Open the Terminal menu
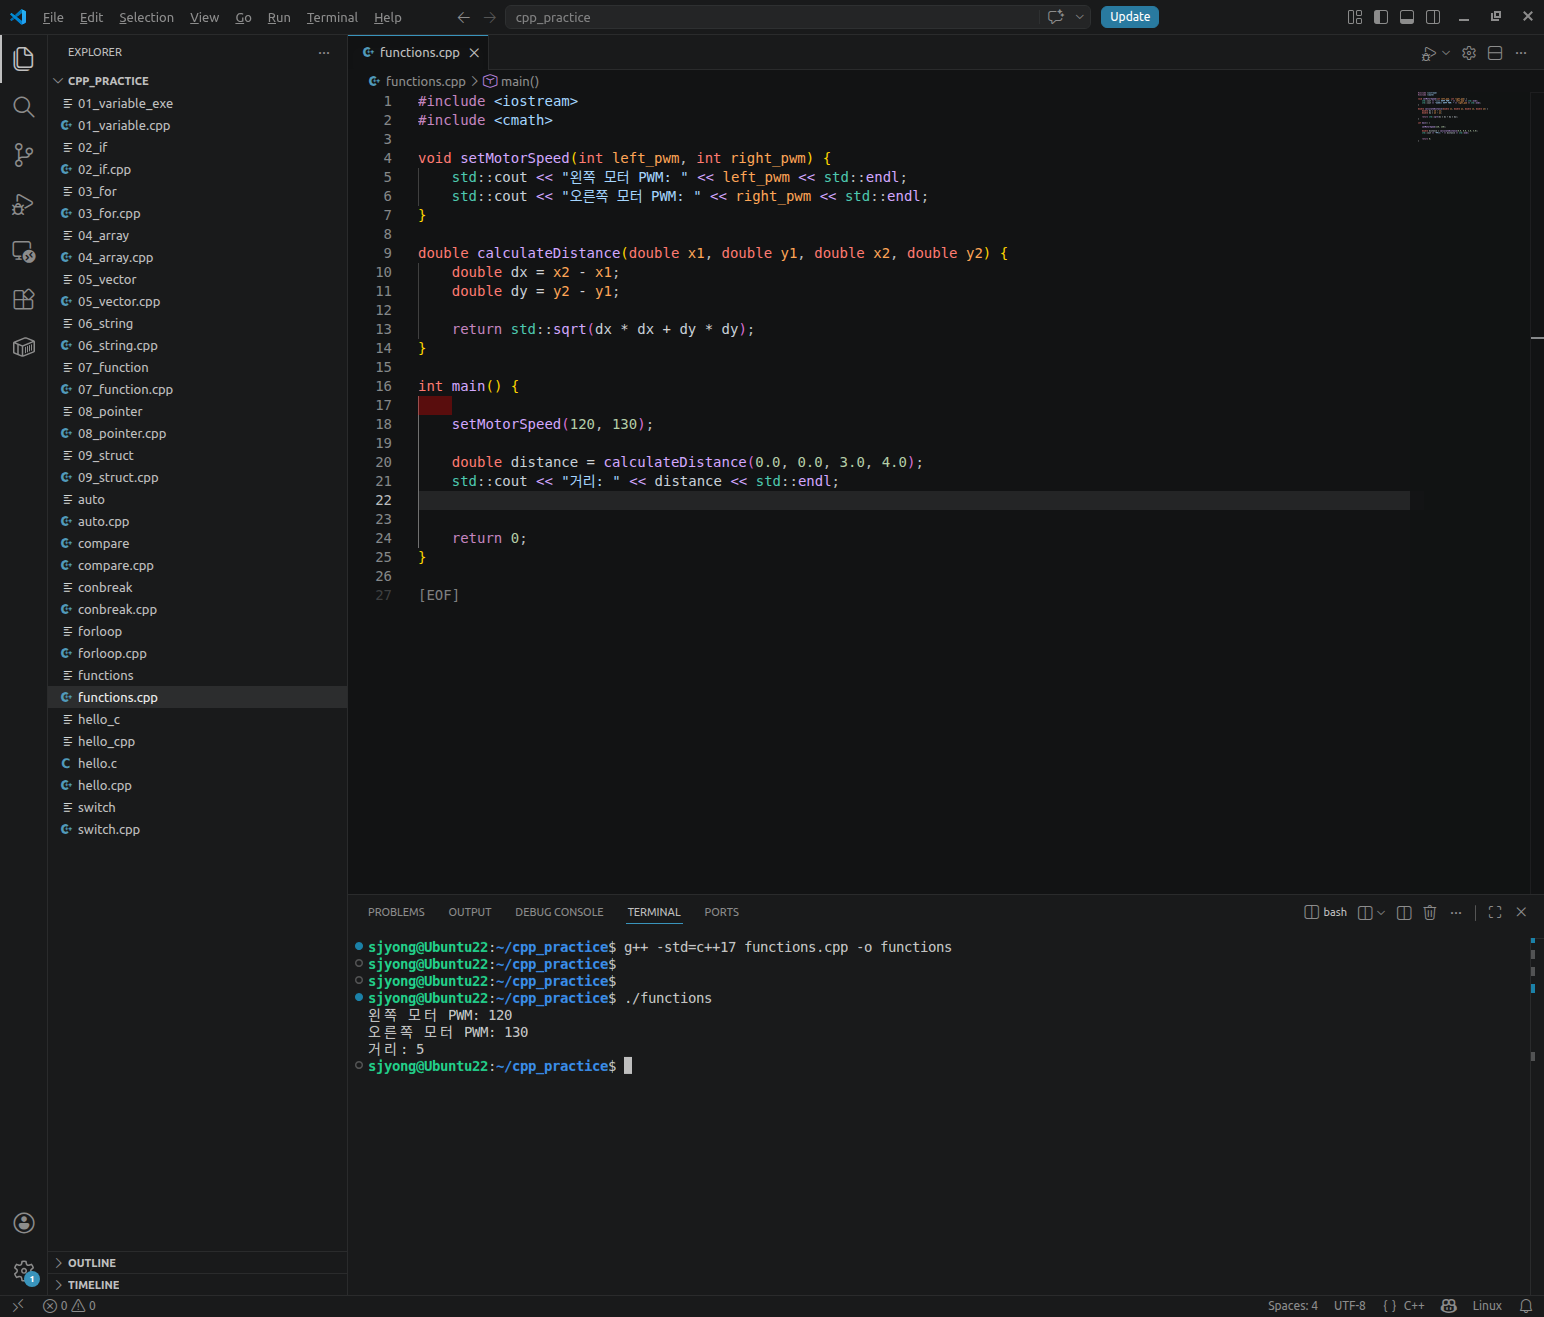The image size is (1544, 1317). 332,17
